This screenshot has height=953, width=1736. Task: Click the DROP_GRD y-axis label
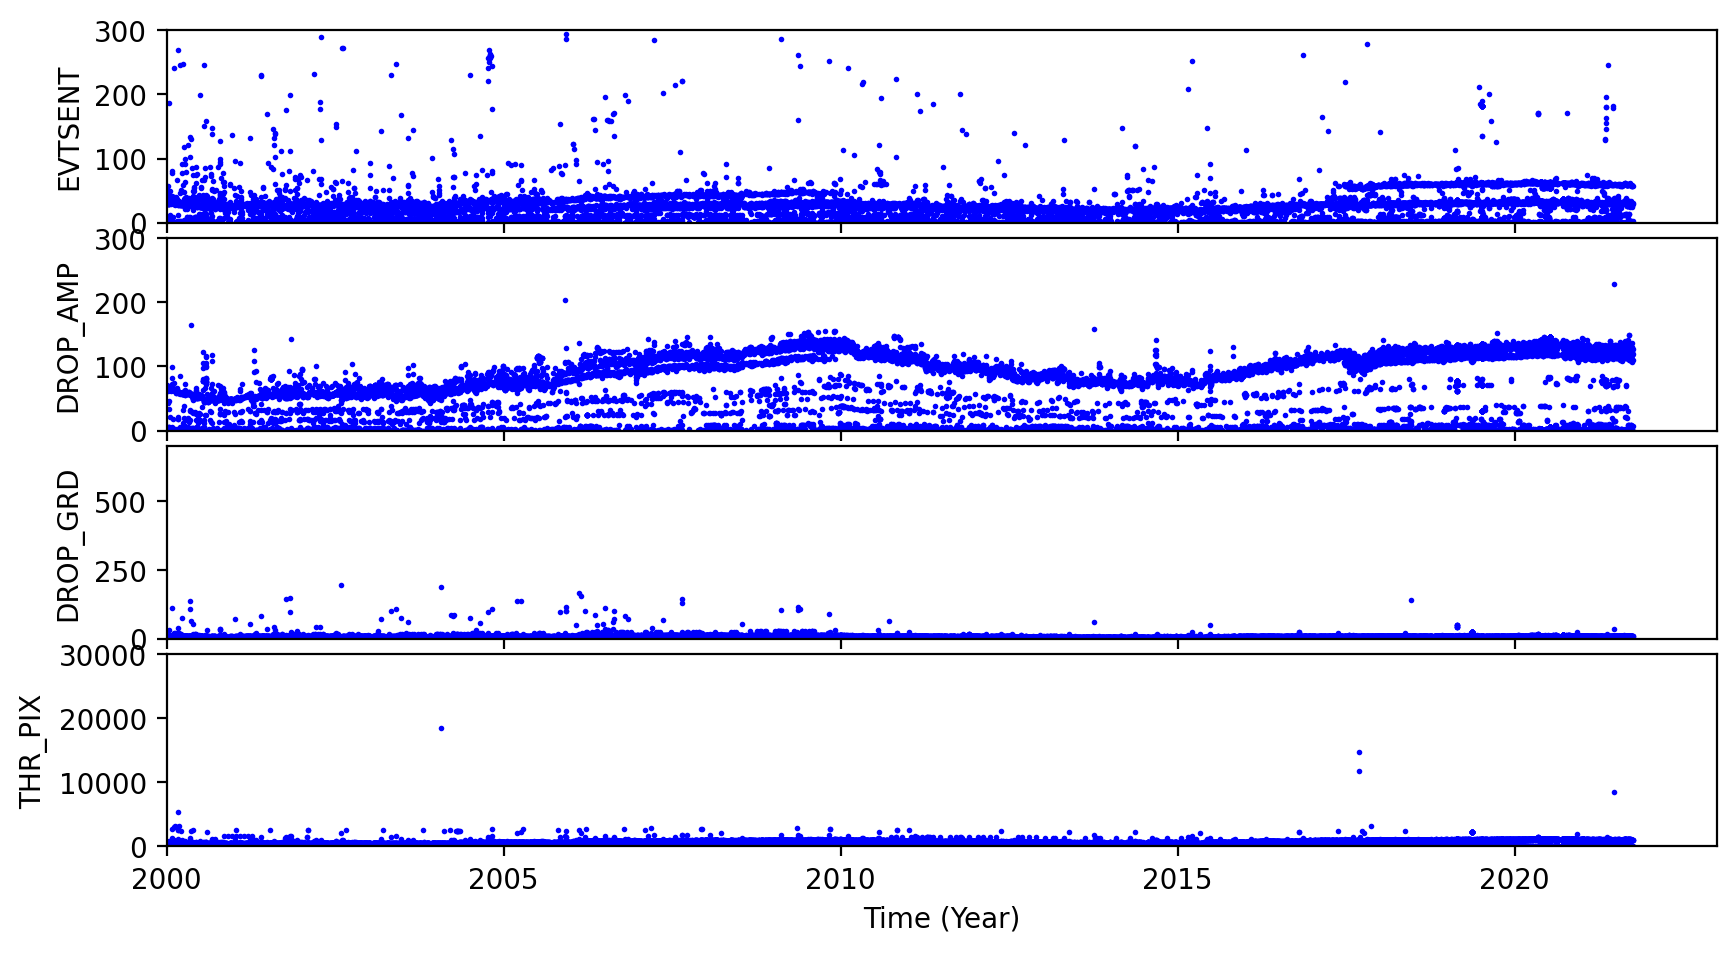[69, 546]
